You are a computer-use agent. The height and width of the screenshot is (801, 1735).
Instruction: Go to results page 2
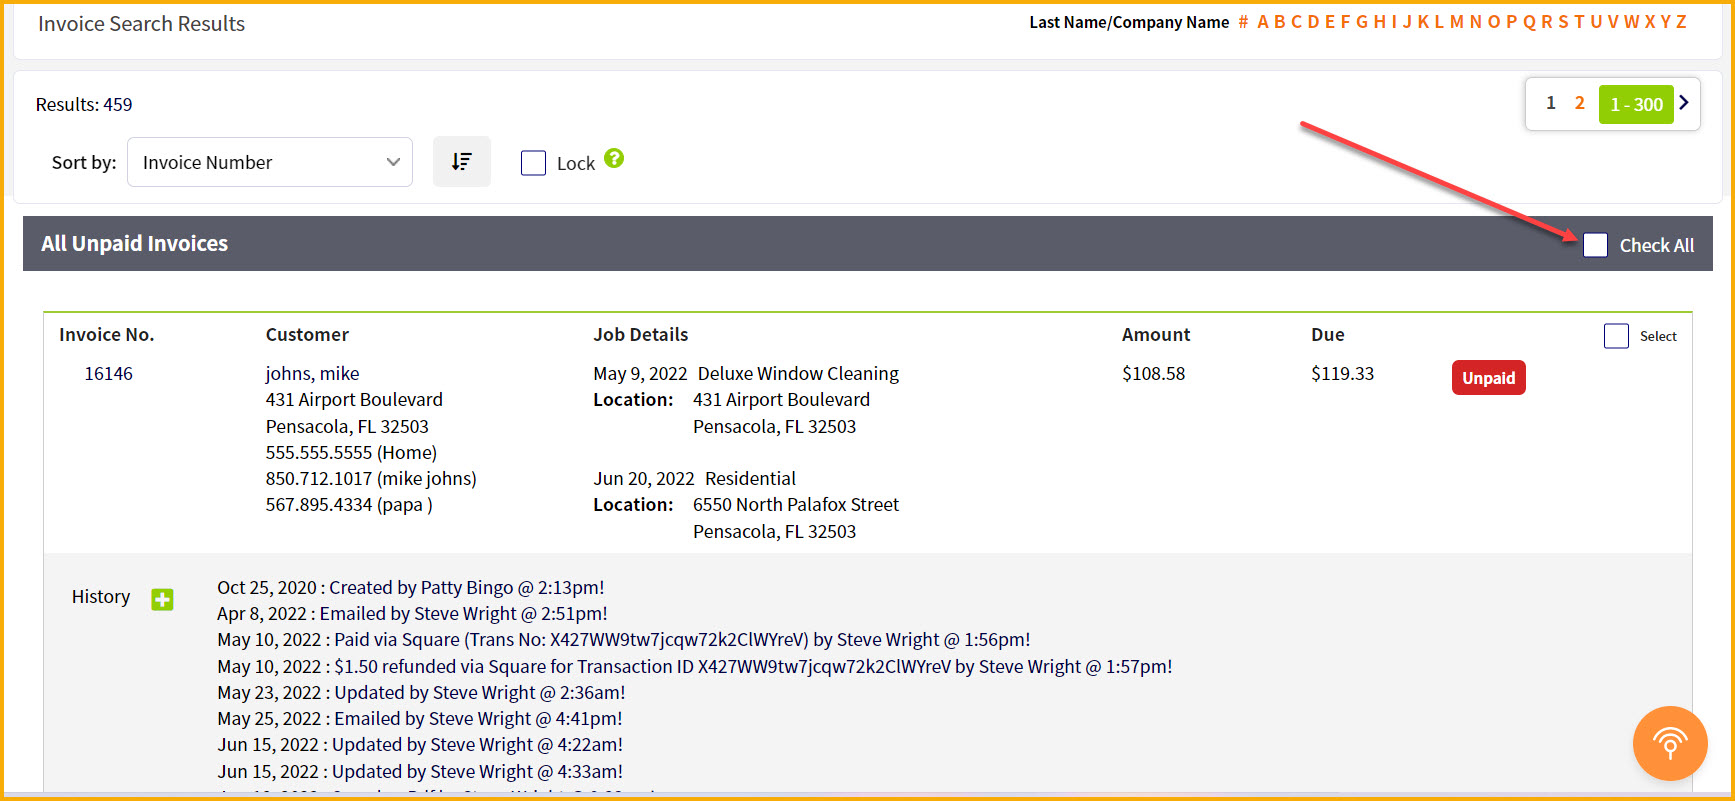click(1580, 103)
